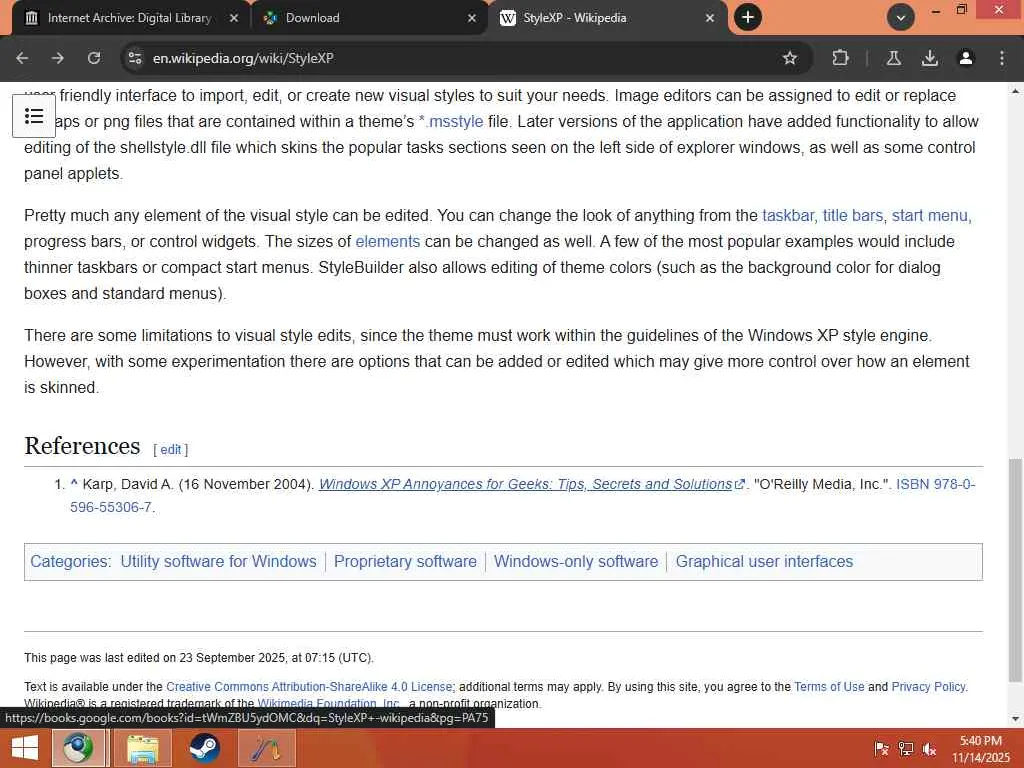The height and width of the screenshot is (768, 1024).
Task: Open the Extensions puzzle icon
Action: click(x=840, y=58)
